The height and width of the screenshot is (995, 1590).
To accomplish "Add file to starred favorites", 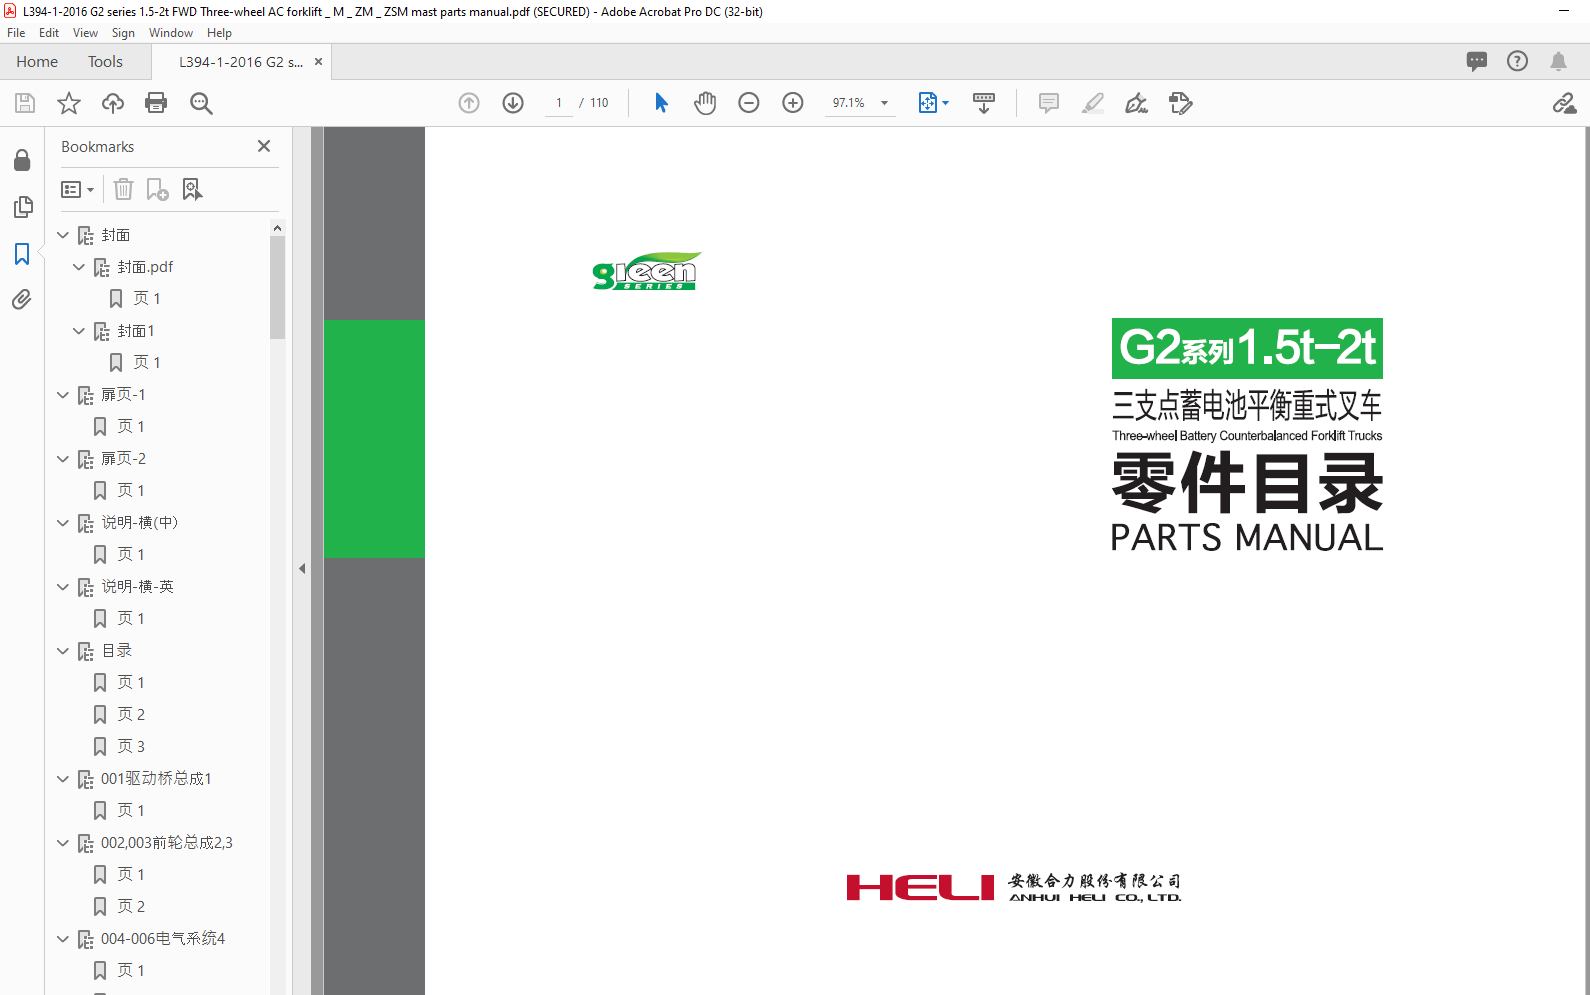I will [x=69, y=103].
